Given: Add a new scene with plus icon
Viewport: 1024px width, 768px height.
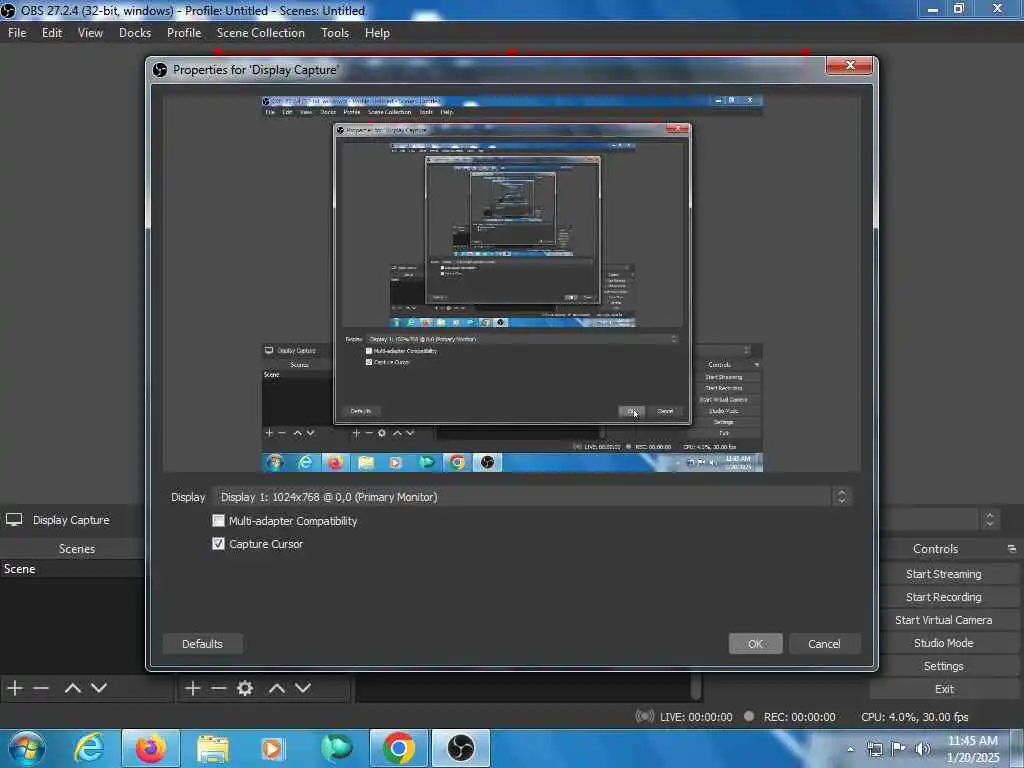Looking at the screenshot, I should (x=15, y=688).
